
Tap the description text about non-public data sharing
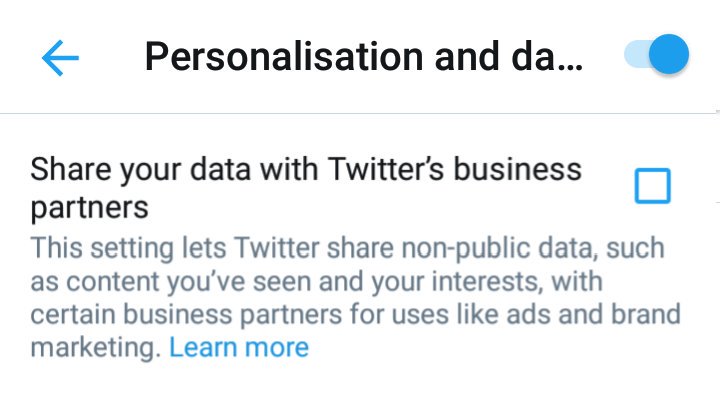tap(355, 298)
